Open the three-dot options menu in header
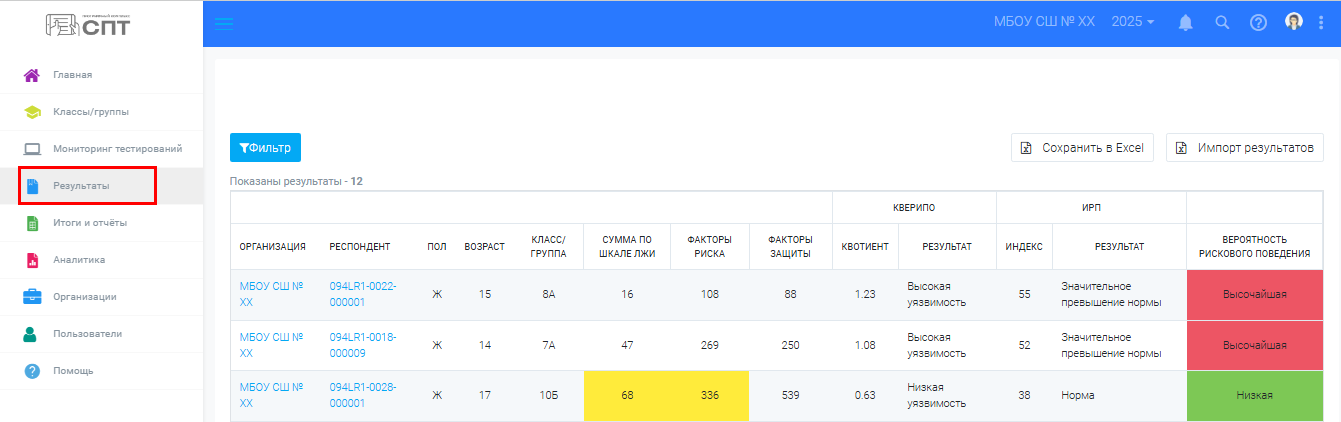 [x=1321, y=22]
